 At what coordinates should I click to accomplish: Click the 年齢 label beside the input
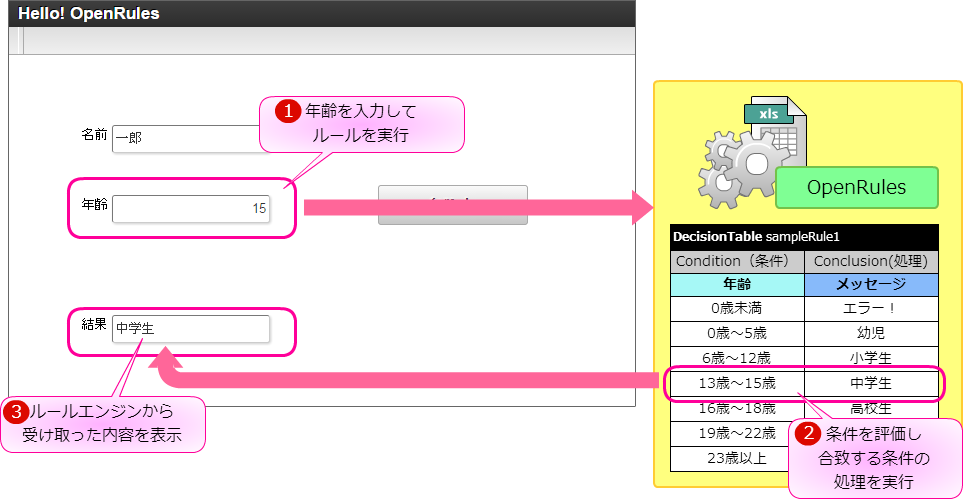tap(95, 203)
